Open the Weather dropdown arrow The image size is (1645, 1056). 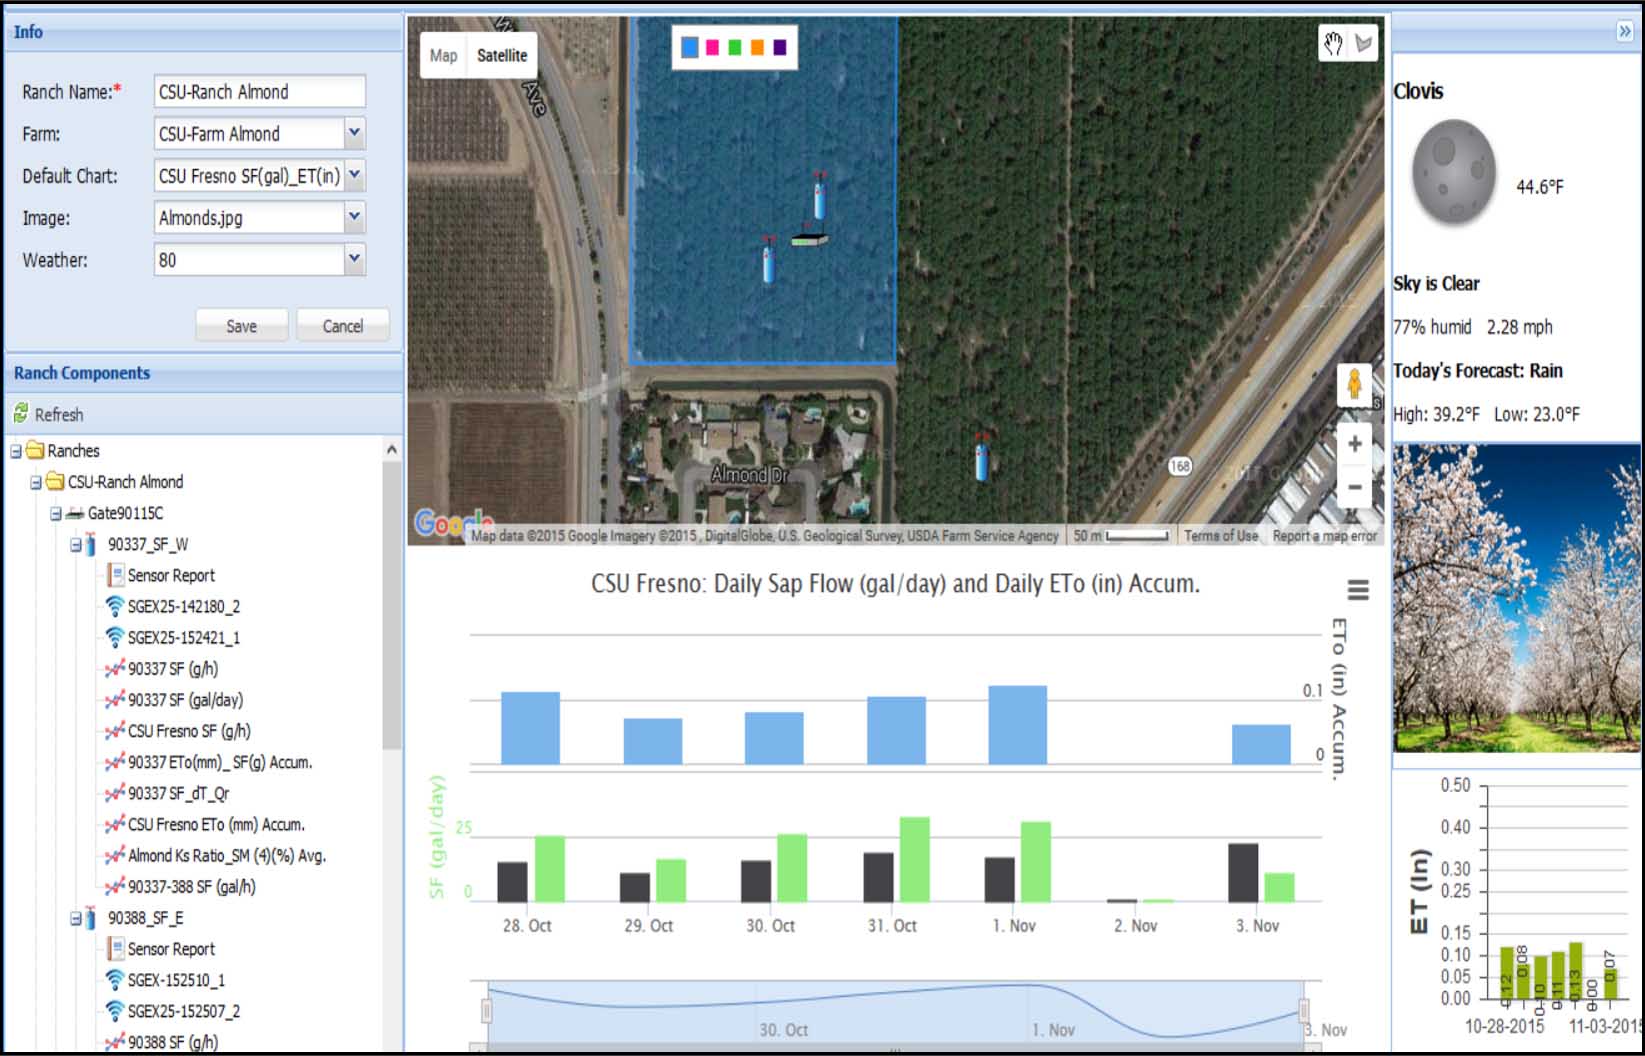point(354,259)
